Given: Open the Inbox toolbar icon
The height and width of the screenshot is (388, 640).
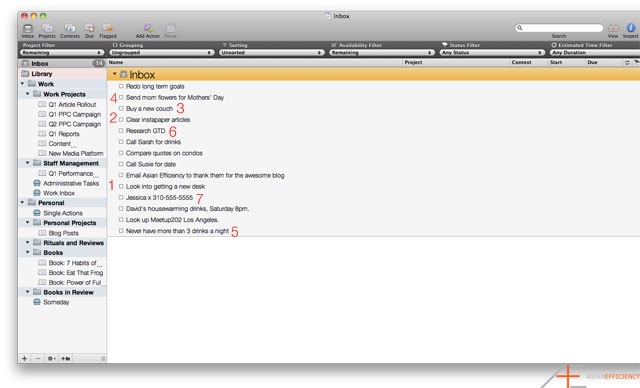Looking at the screenshot, I should (28, 29).
